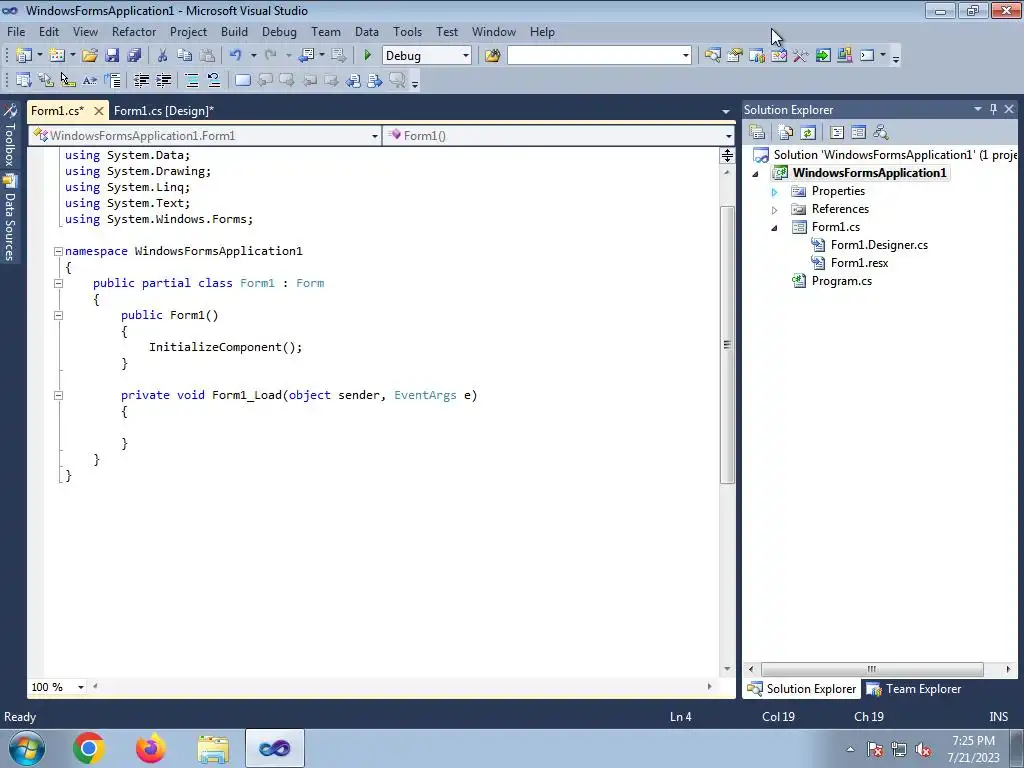Click the Start Page green arrow icon
The width and height of the screenshot is (1024, 768).
coord(823,56)
